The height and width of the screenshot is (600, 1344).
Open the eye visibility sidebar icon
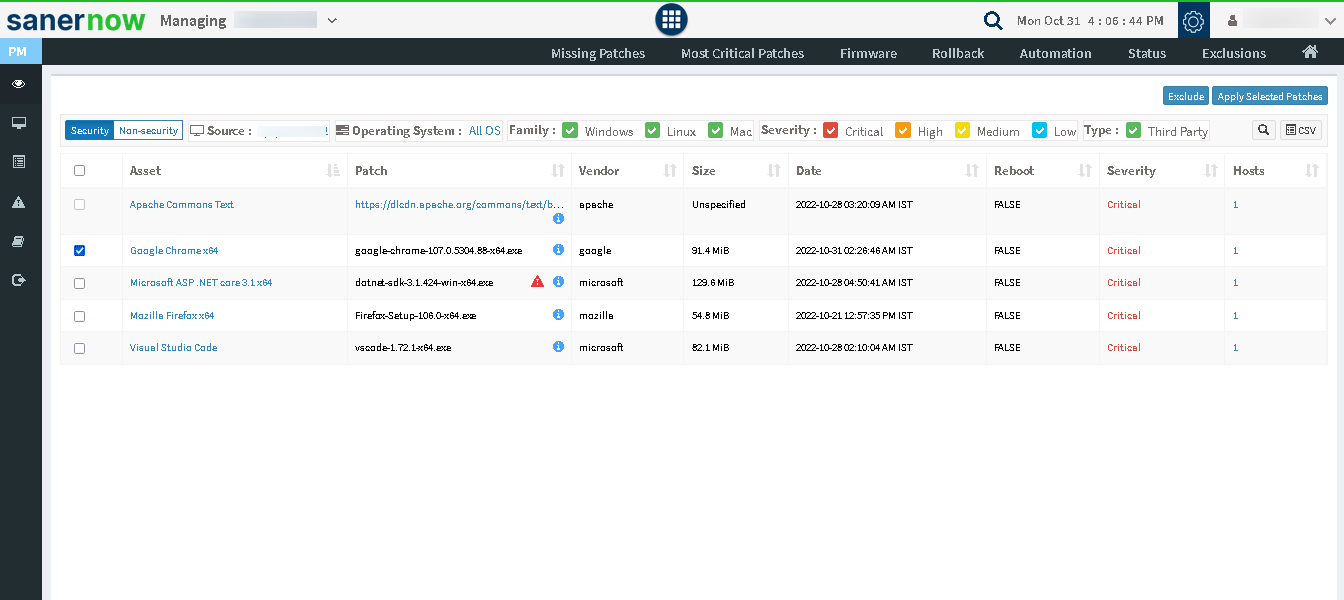click(x=19, y=84)
